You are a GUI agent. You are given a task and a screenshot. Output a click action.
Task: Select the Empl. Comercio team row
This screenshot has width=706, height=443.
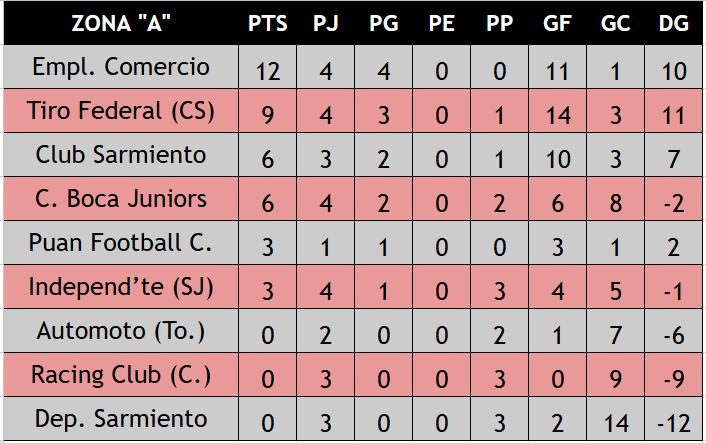pyautogui.click(x=121, y=67)
